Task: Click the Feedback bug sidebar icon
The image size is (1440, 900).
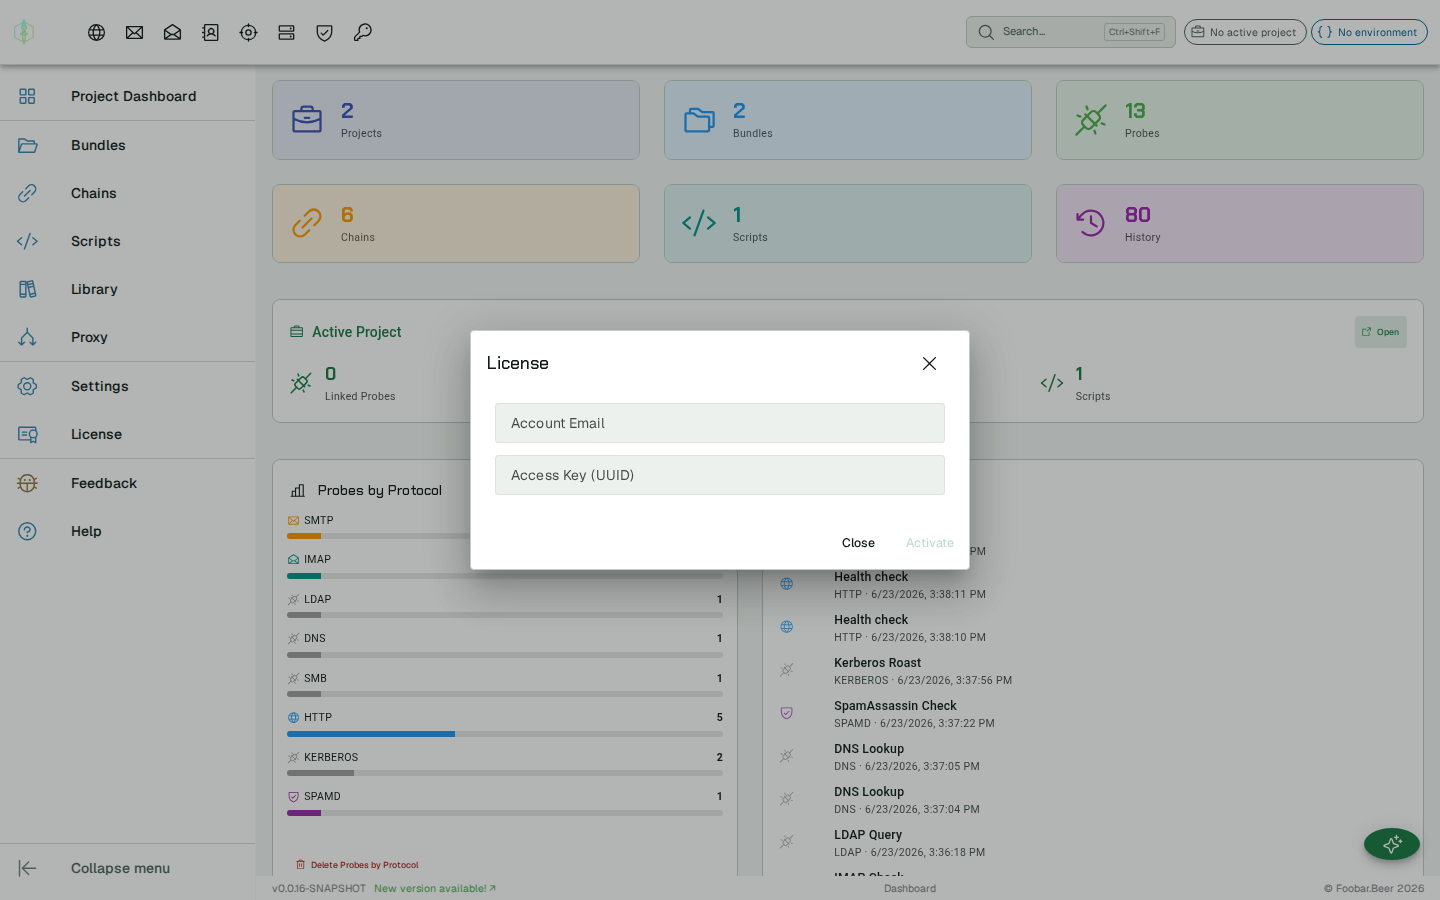Action: click(27, 483)
